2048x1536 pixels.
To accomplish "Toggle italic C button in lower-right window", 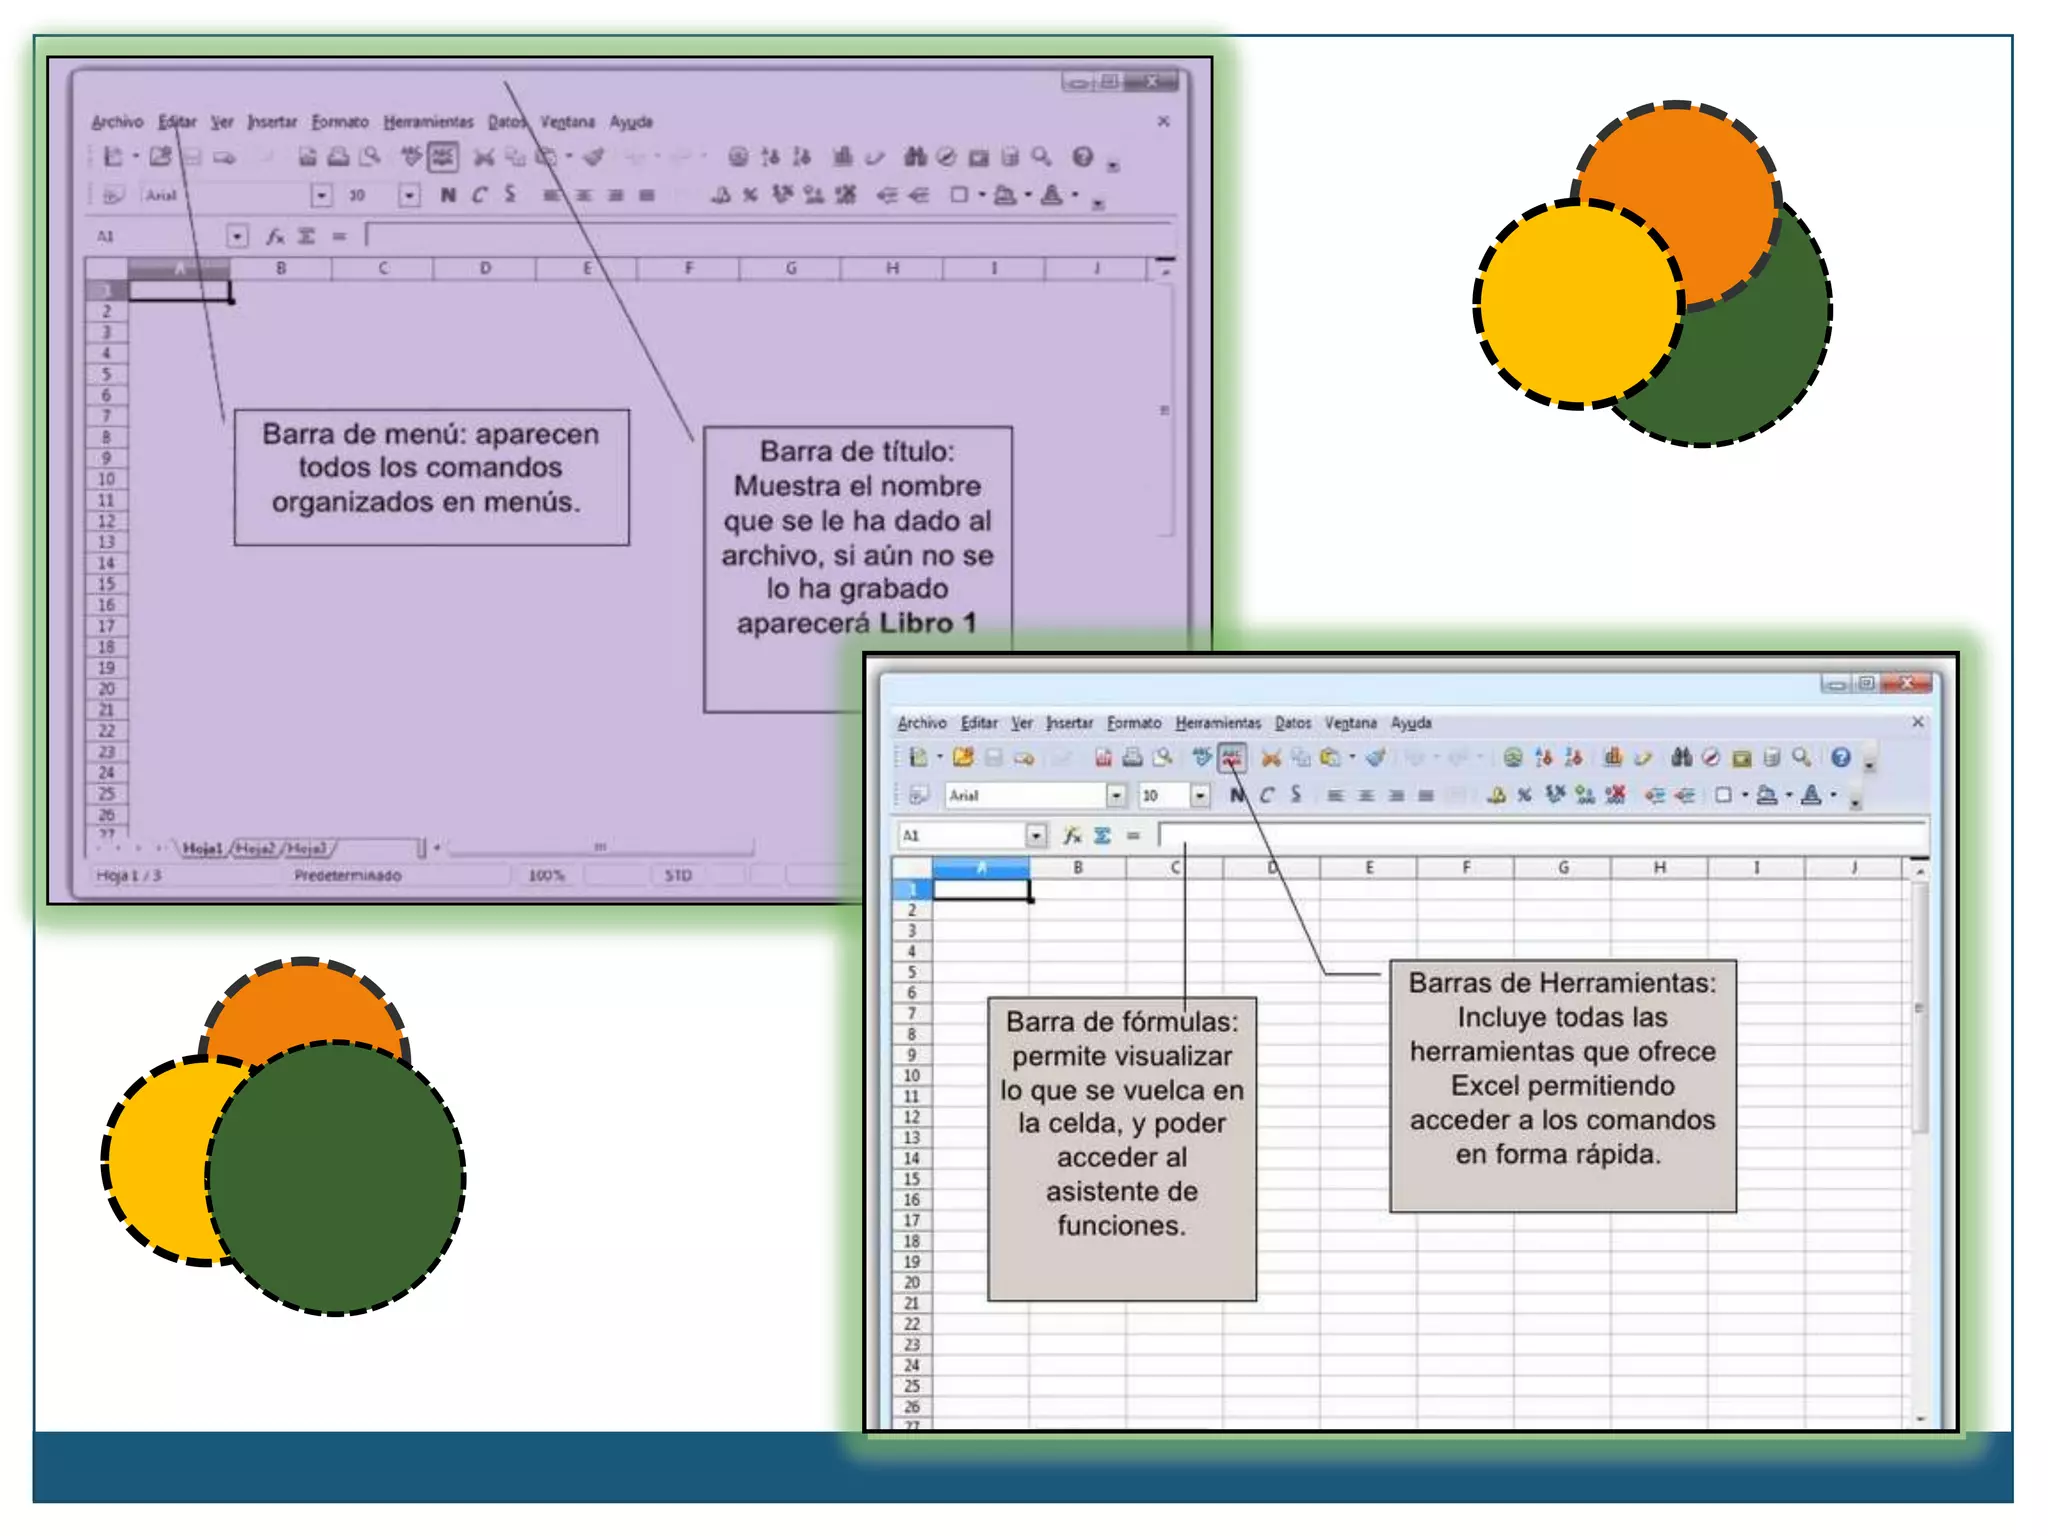I will click(x=1267, y=795).
